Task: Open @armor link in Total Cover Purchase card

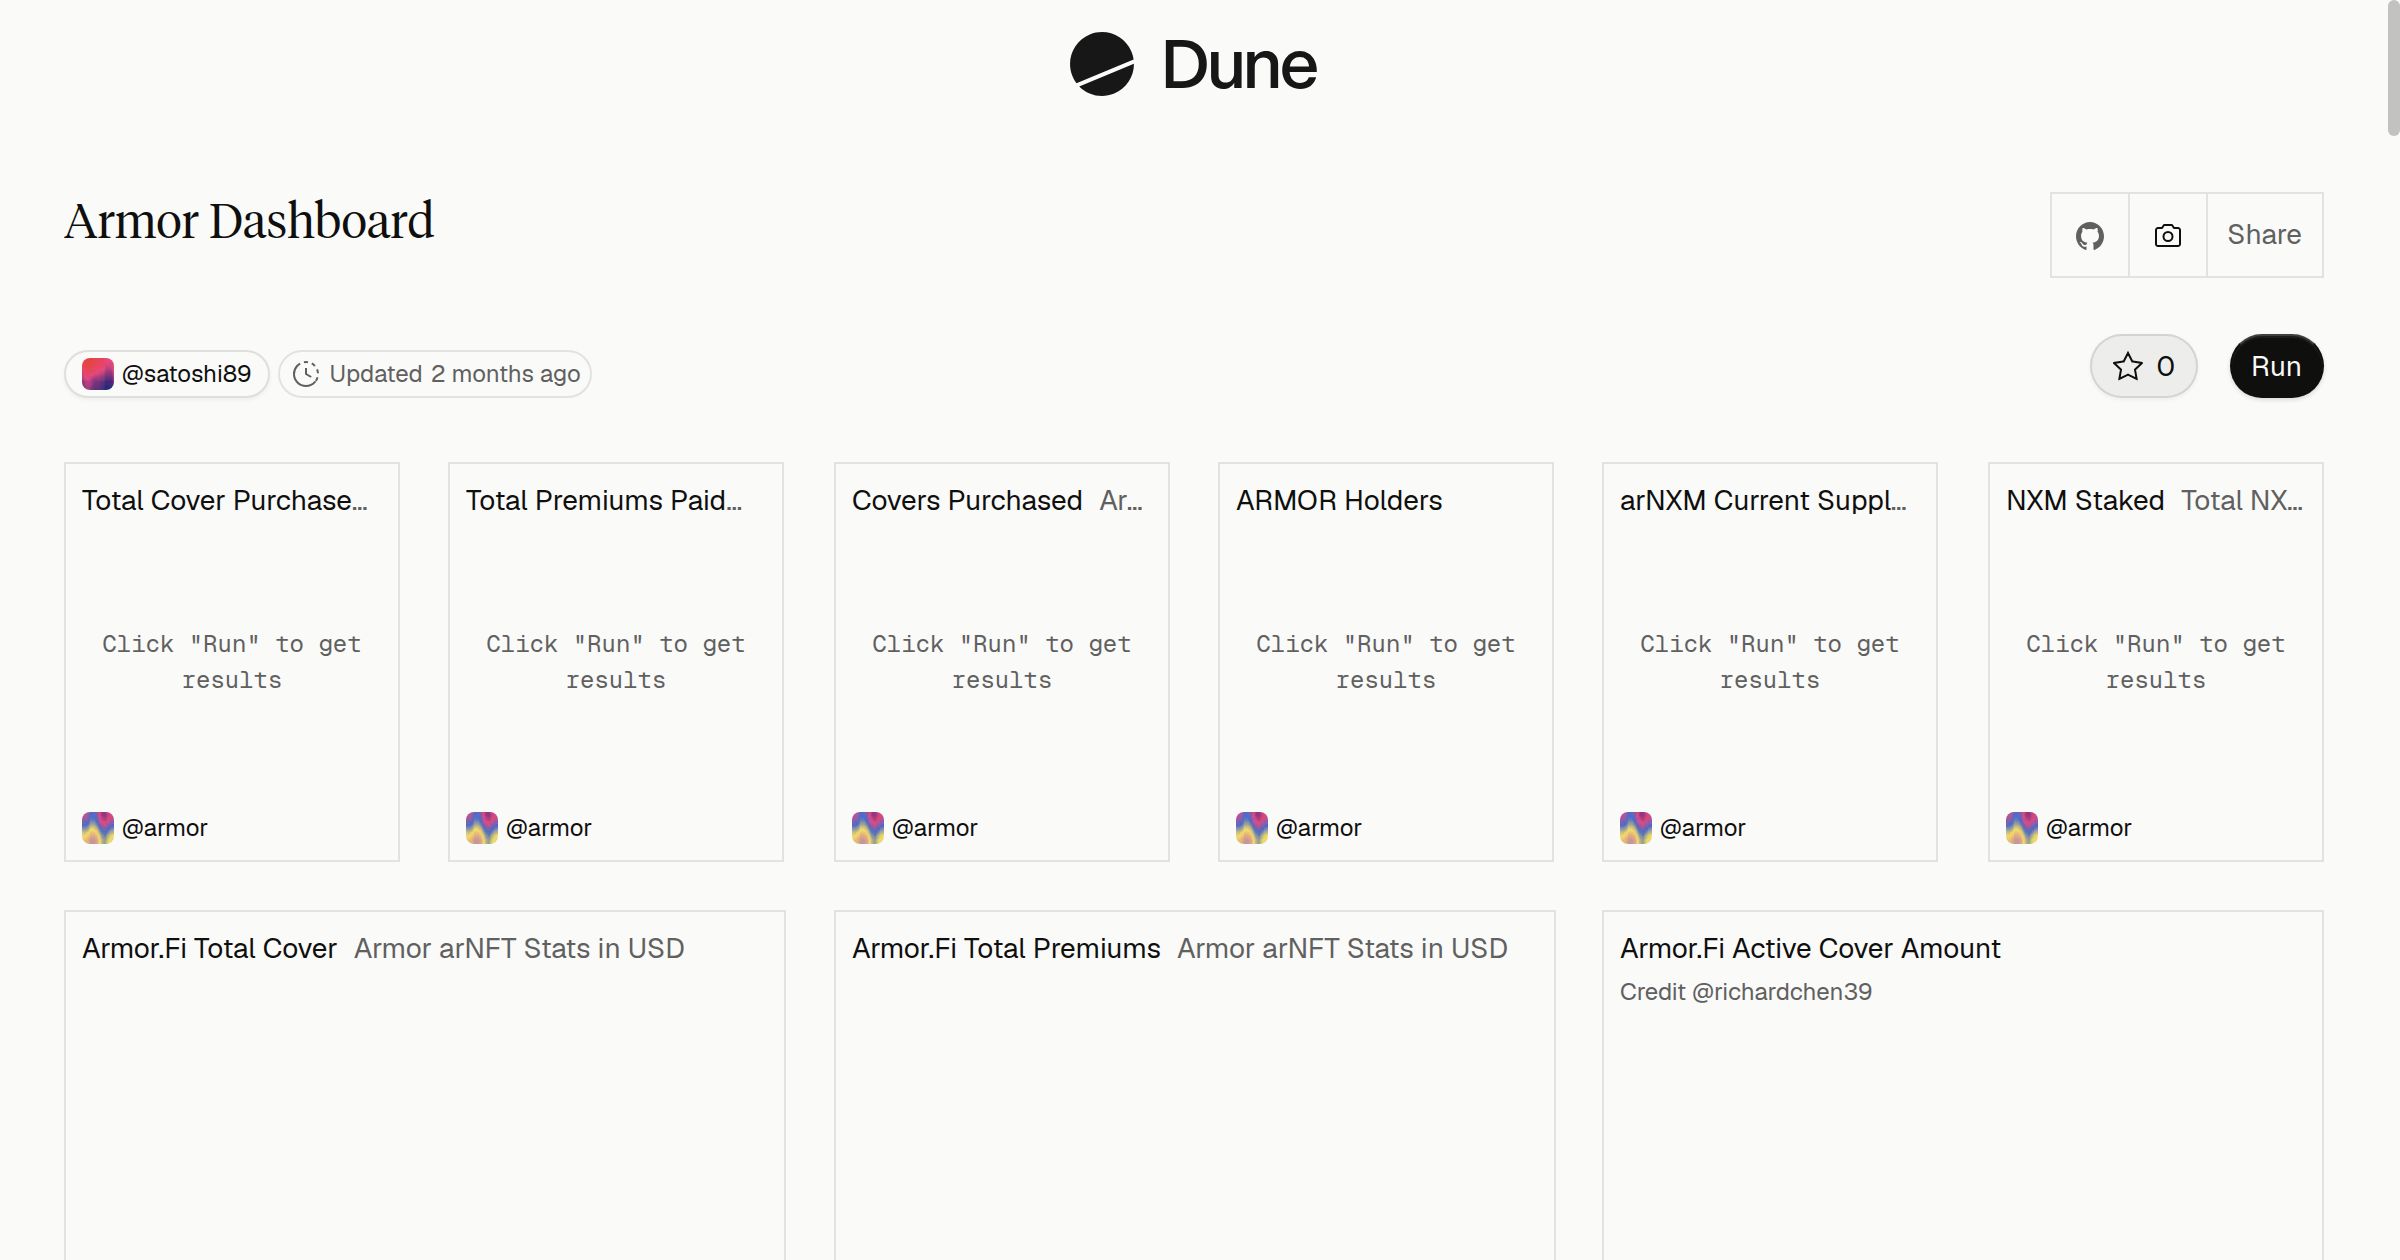Action: coord(164,828)
